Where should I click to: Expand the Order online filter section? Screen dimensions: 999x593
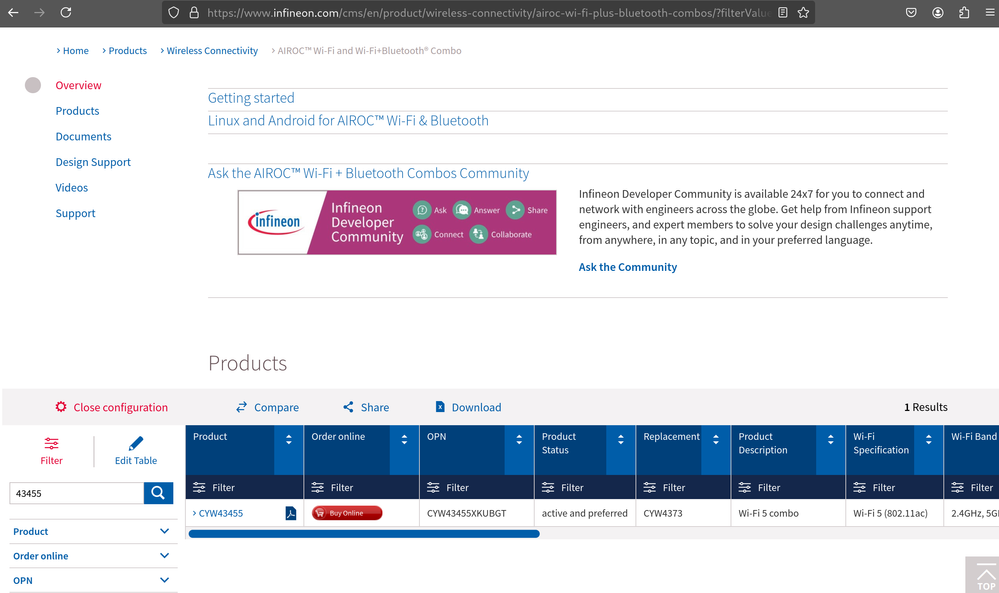pos(164,556)
